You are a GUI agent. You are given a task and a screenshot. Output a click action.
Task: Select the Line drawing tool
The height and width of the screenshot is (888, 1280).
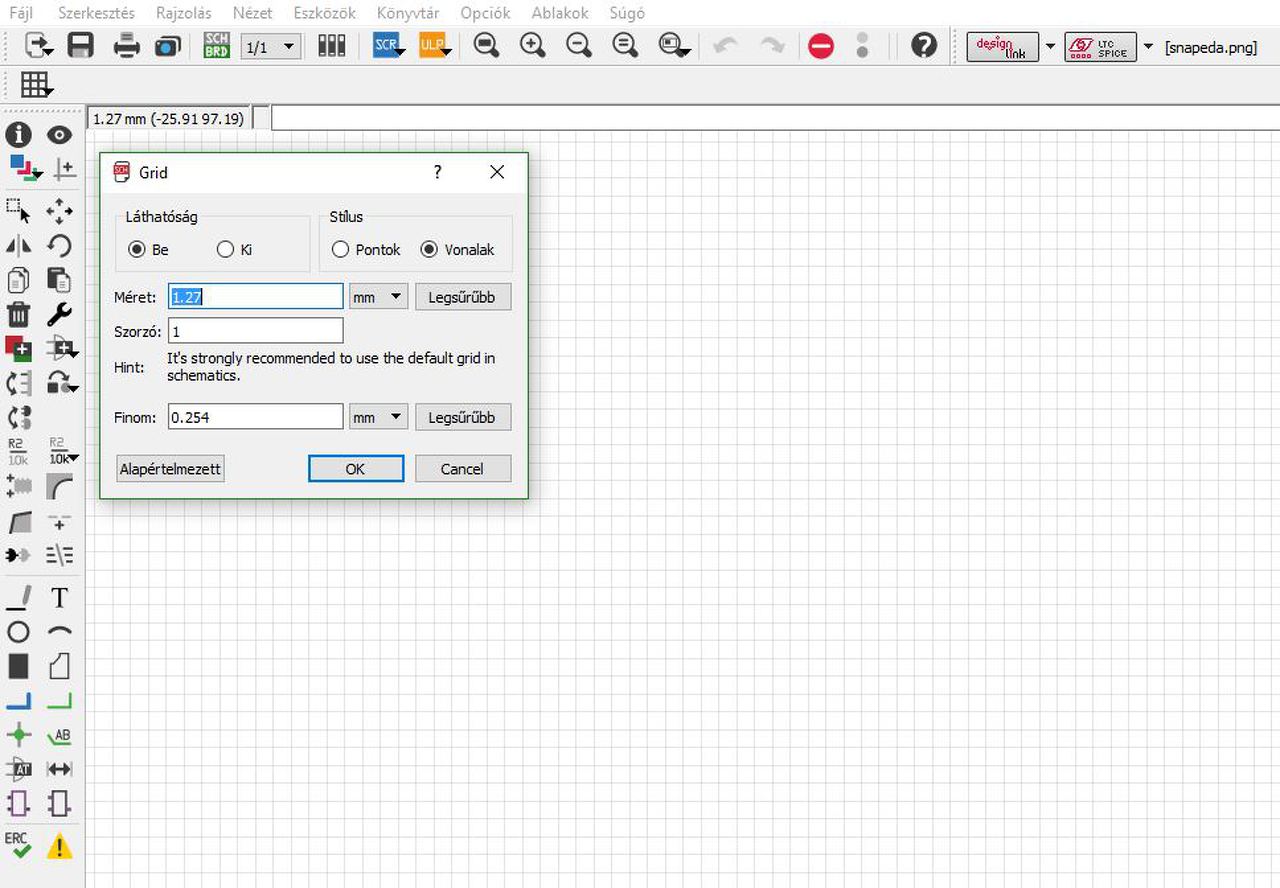19,598
